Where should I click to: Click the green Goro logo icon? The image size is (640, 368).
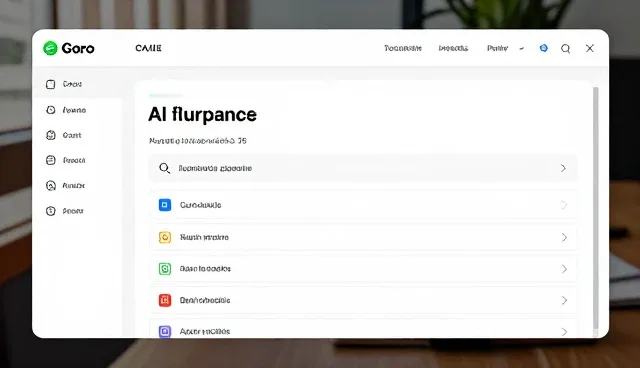(x=50, y=48)
